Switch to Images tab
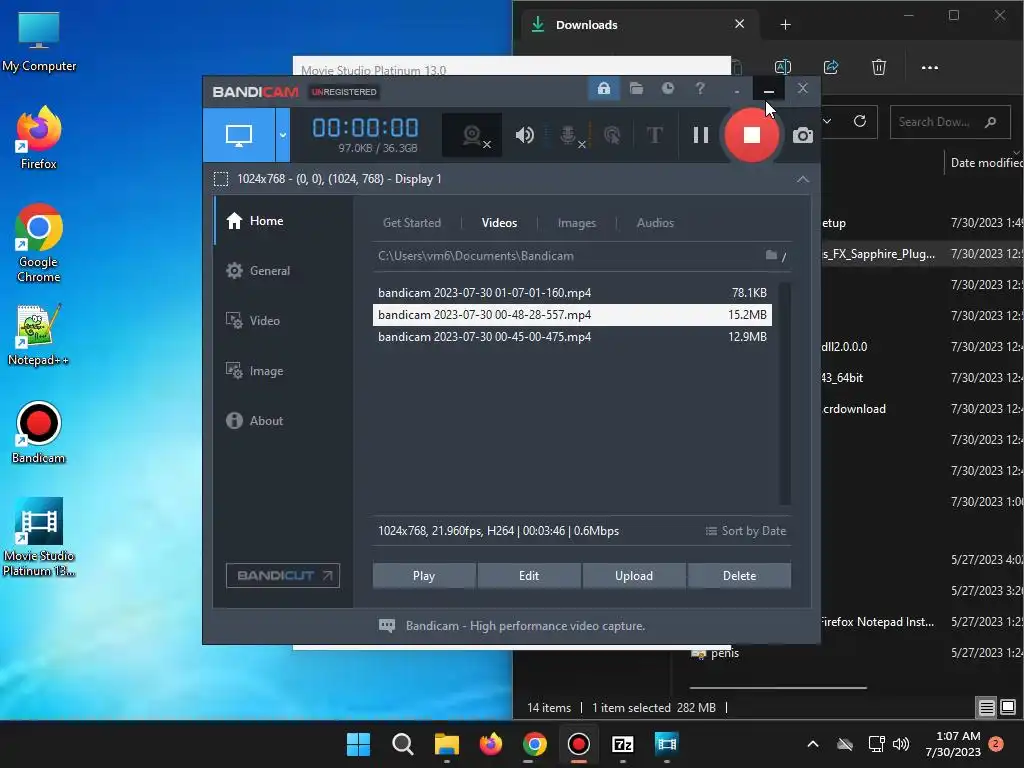The width and height of the screenshot is (1024, 768). [x=577, y=223]
